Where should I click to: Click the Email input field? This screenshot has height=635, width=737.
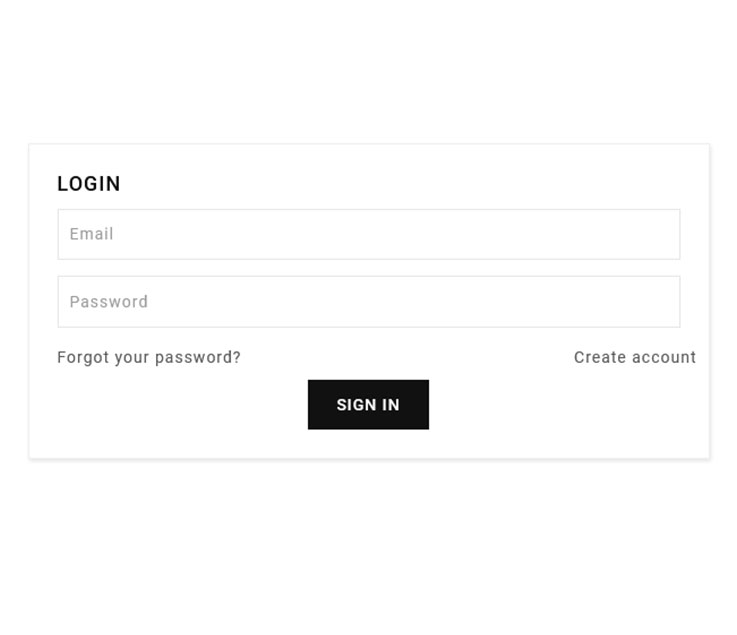pyautogui.click(x=368, y=234)
